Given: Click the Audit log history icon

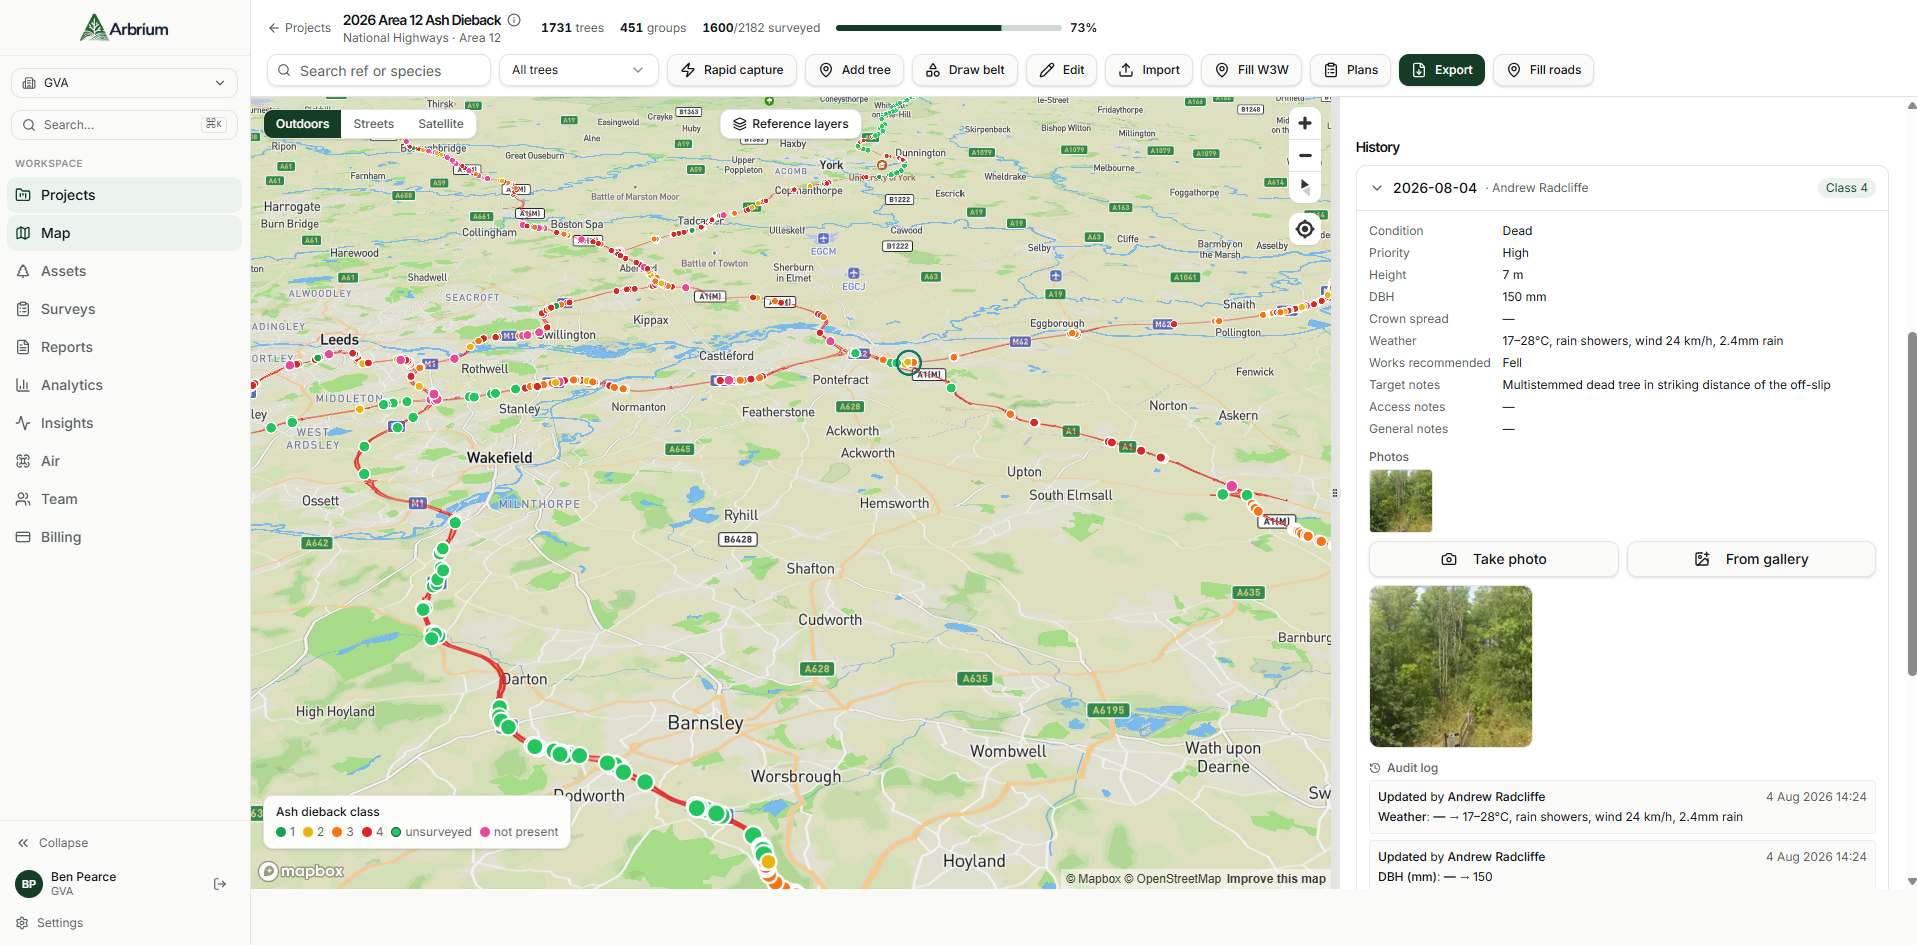Looking at the screenshot, I should (x=1375, y=768).
